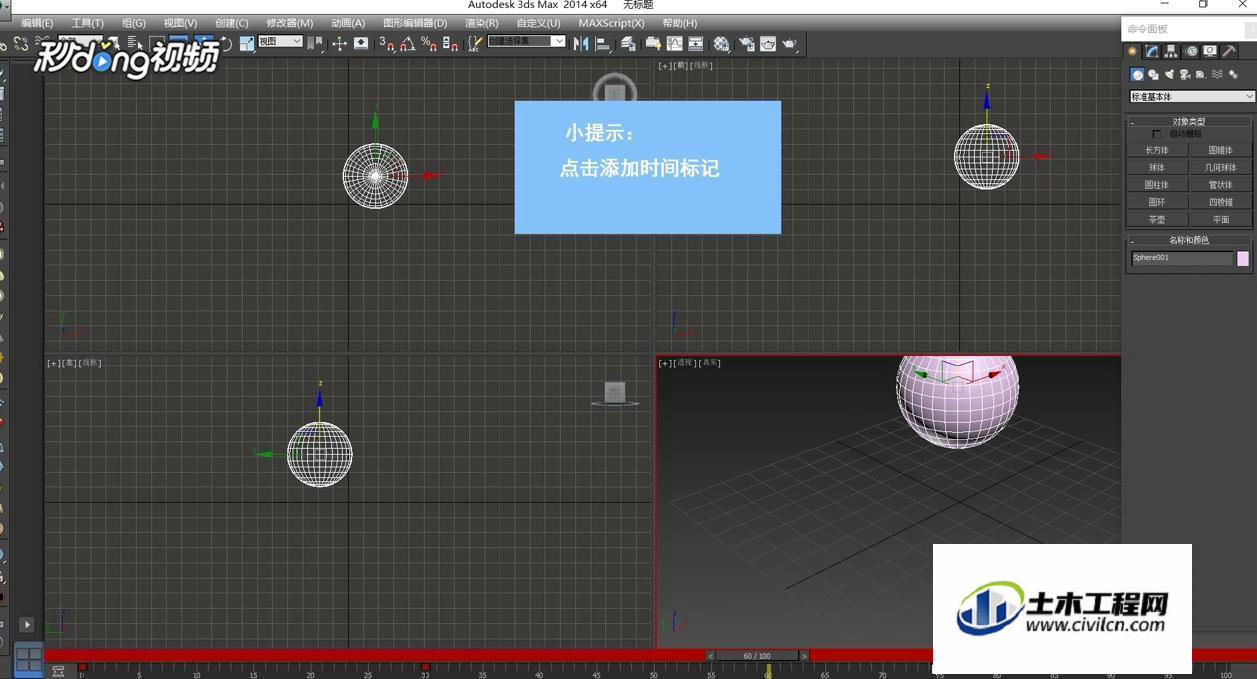The image size is (1257, 679).
Task: Open the 视图 reference coordinate system dropdown
Action: [280, 42]
